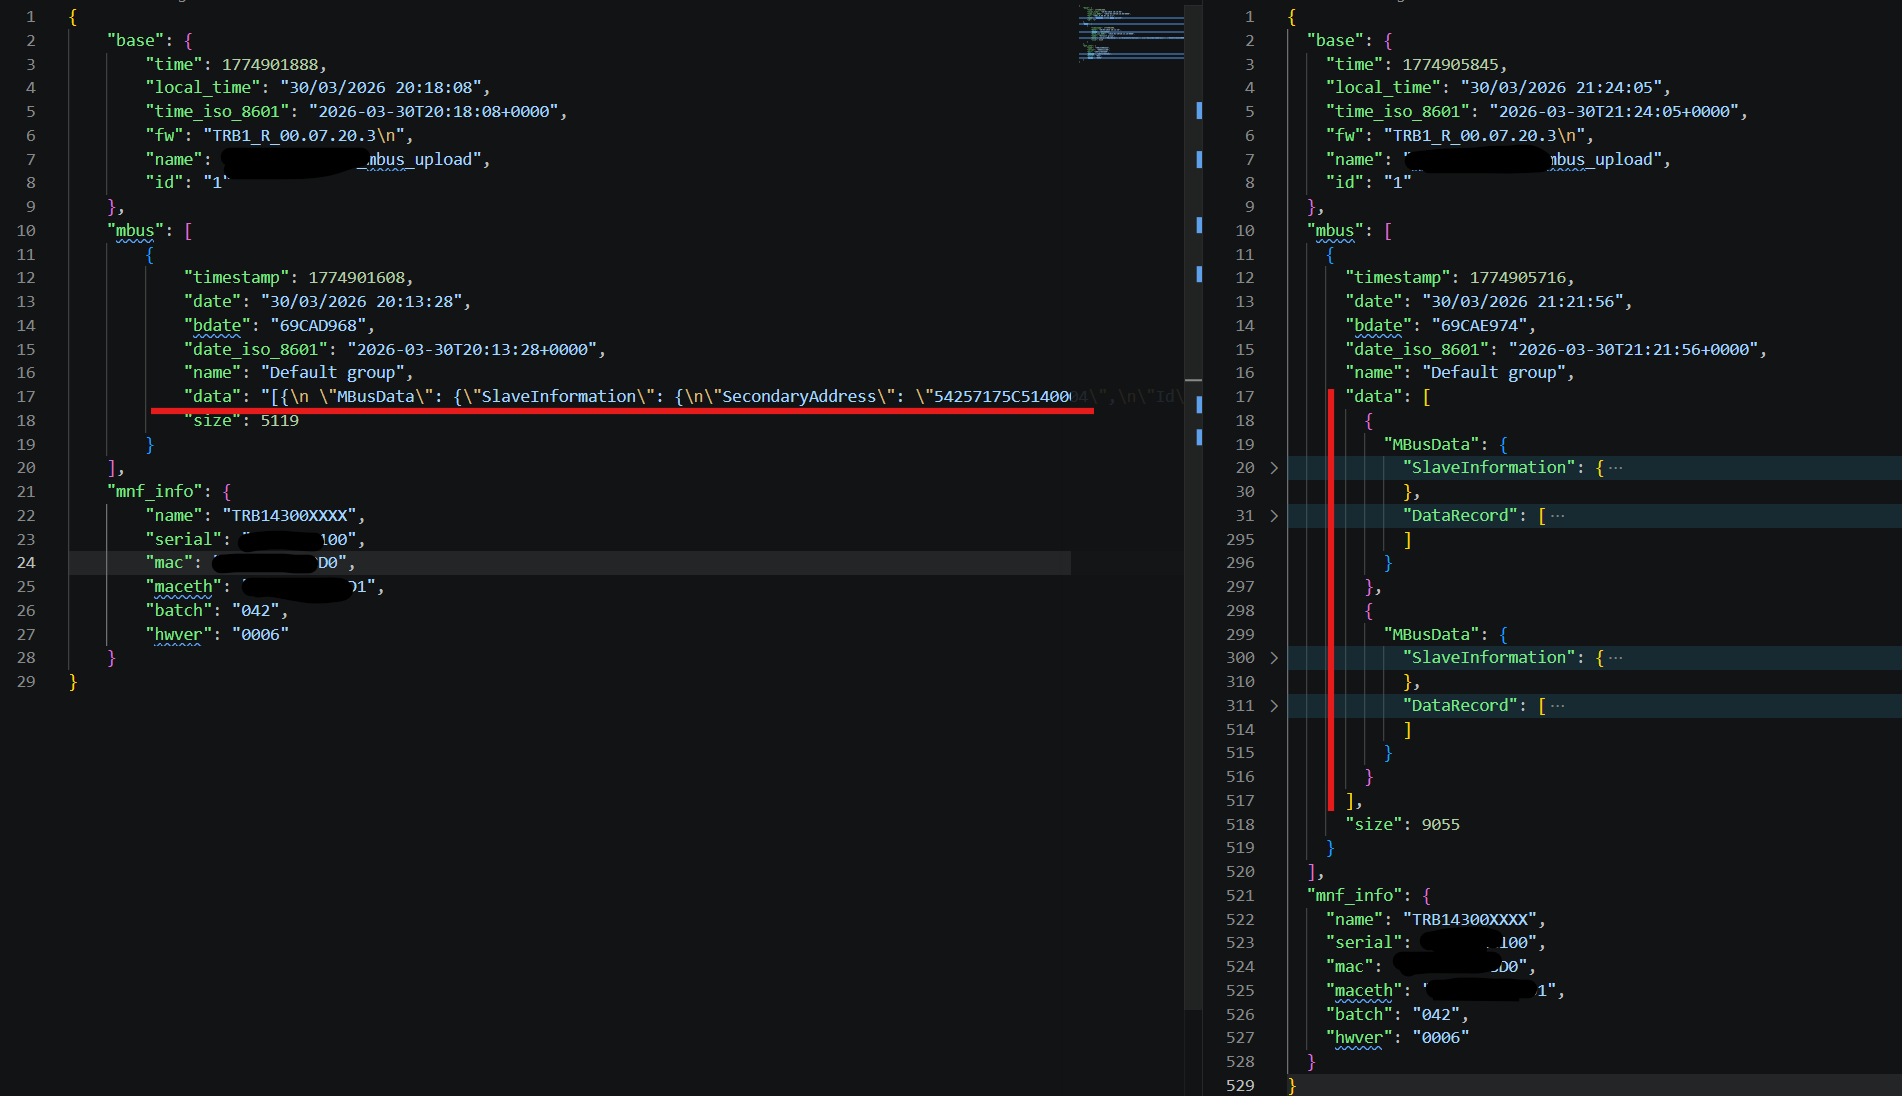Viewport: 1902px width, 1096px height.
Task: Select line number 529 in the right editor
Action: pos(1240,1086)
